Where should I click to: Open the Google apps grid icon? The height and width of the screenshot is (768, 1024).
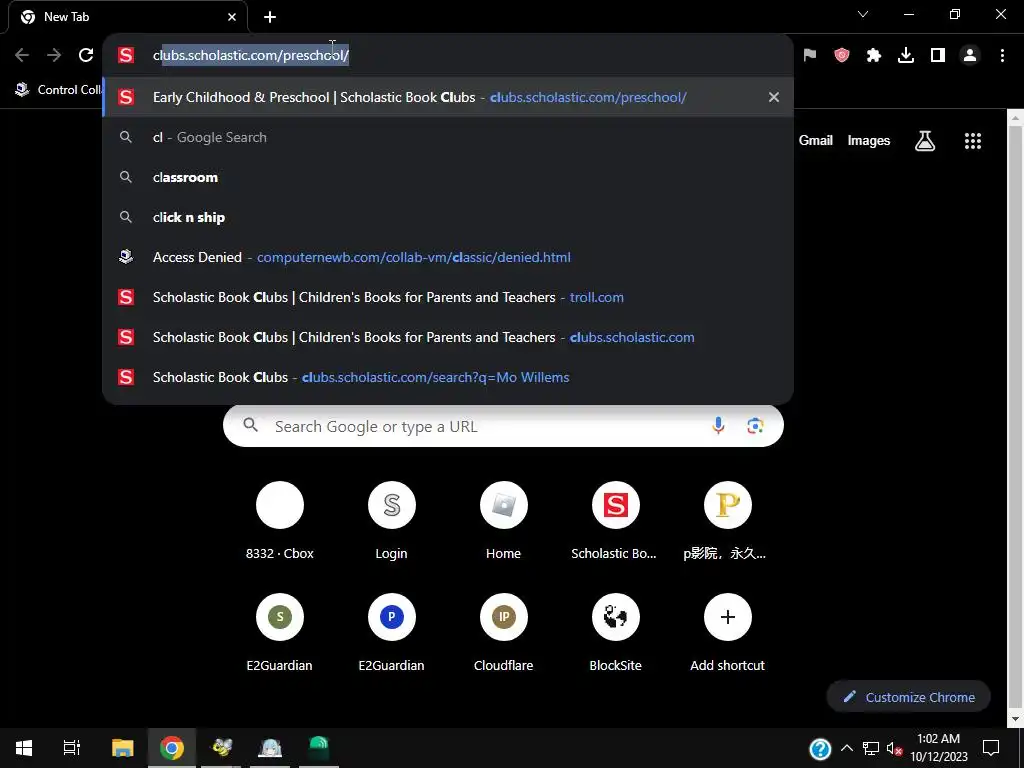(x=973, y=140)
